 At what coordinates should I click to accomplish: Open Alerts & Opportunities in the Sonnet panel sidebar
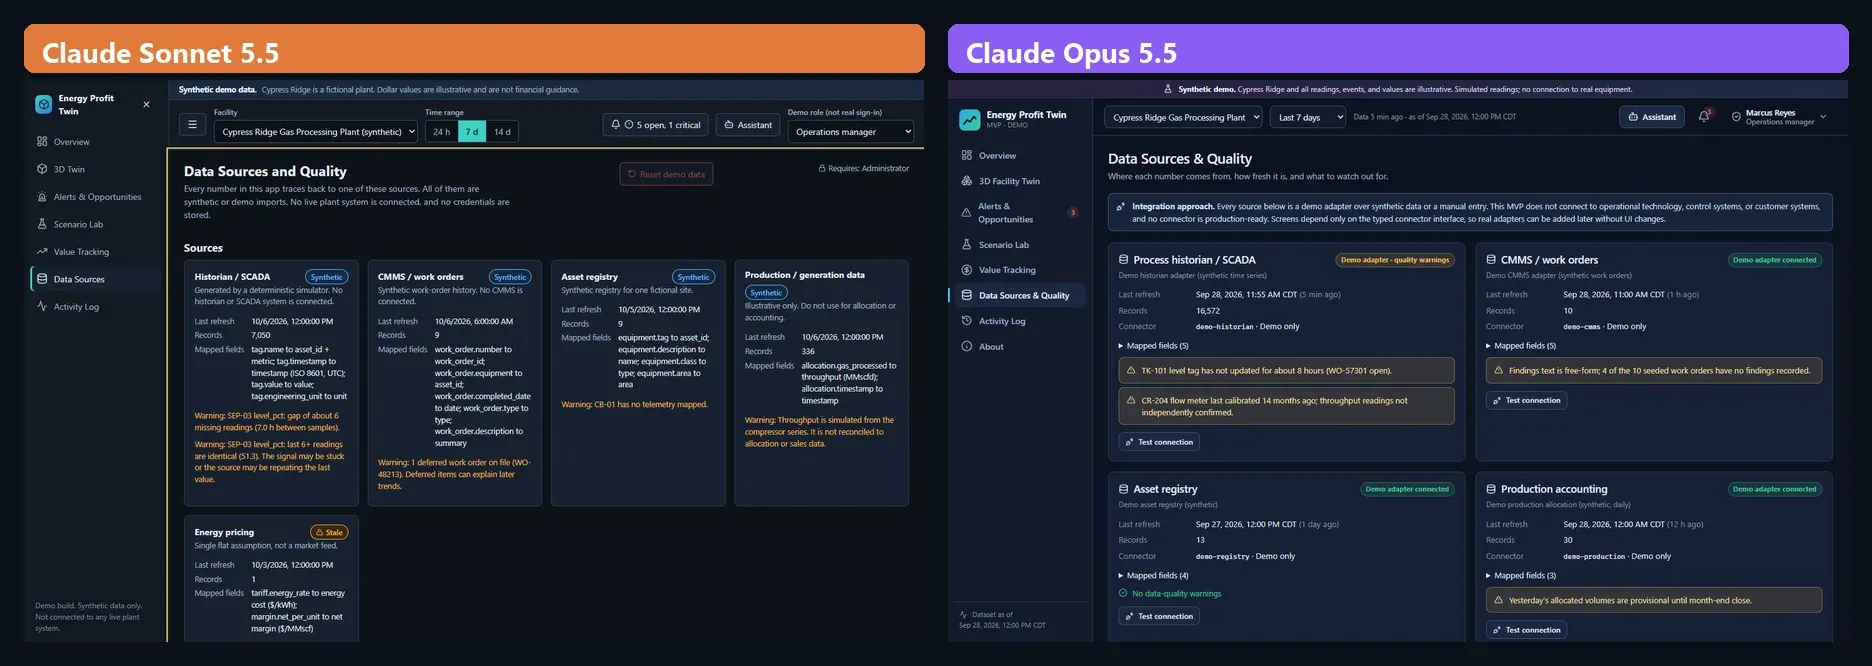(x=96, y=197)
